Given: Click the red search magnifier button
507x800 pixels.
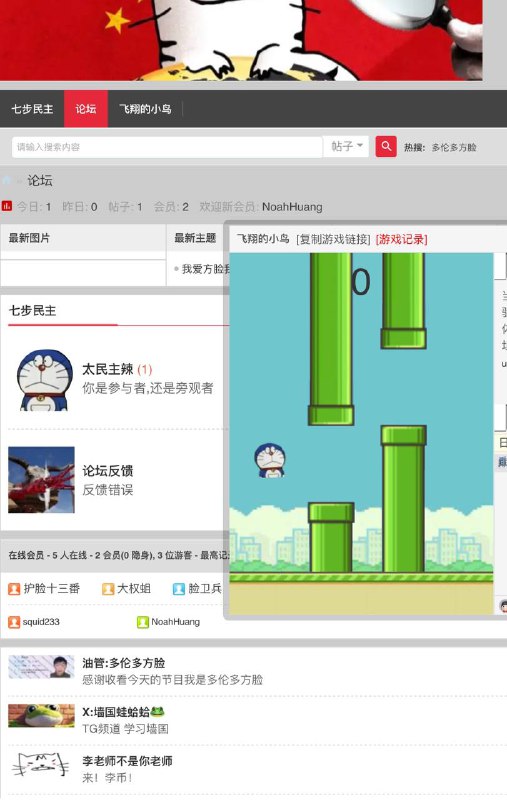Looking at the screenshot, I should click(386, 146).
